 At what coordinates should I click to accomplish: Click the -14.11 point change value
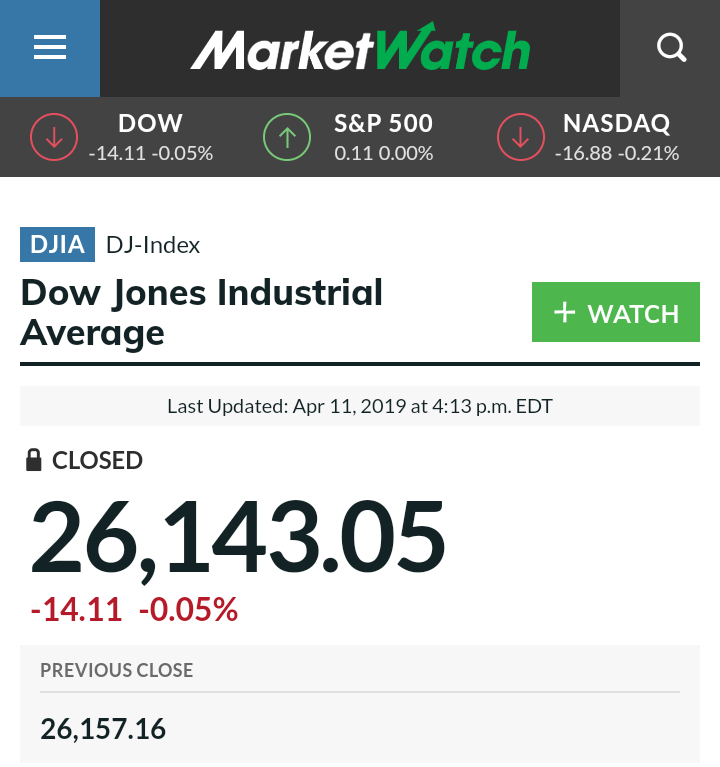76,609
